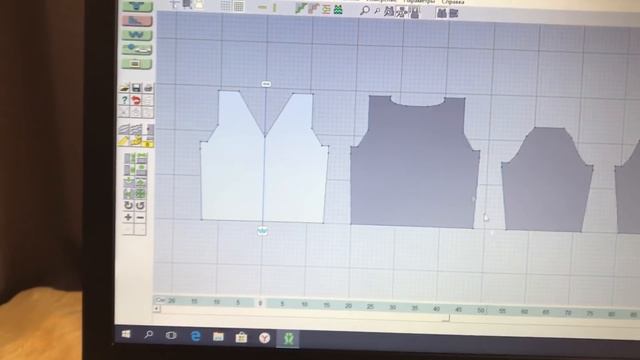Click the top handle above the cardigan front
This screenshot has width=640, height=360.
266,84
